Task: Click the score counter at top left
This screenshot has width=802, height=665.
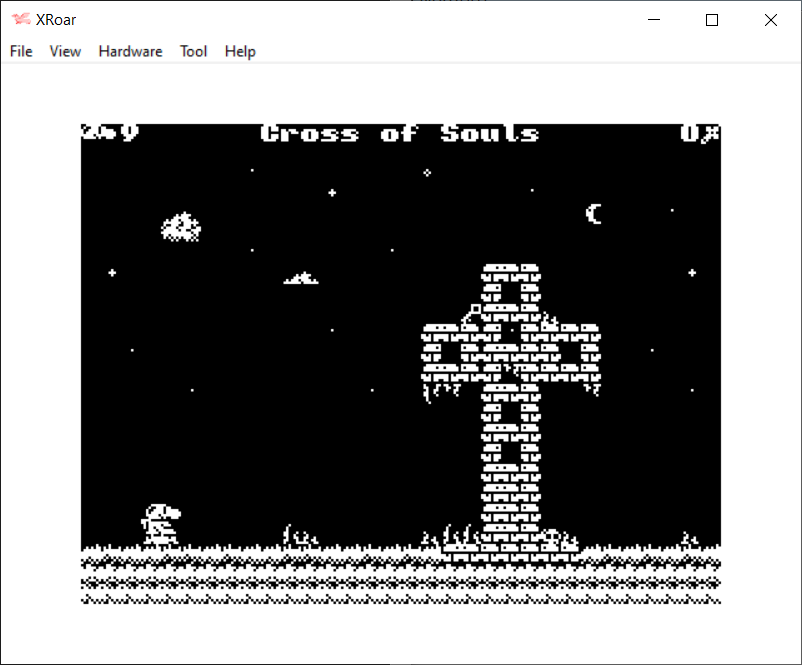Action: [110, 132]
